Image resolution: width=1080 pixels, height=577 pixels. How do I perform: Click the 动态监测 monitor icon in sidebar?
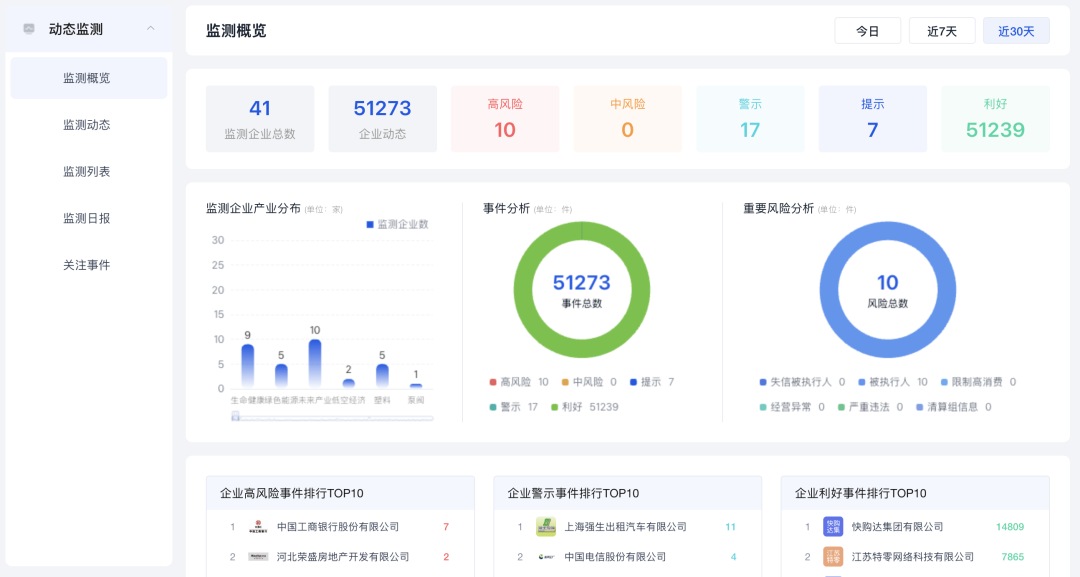[x=29, y=29]
